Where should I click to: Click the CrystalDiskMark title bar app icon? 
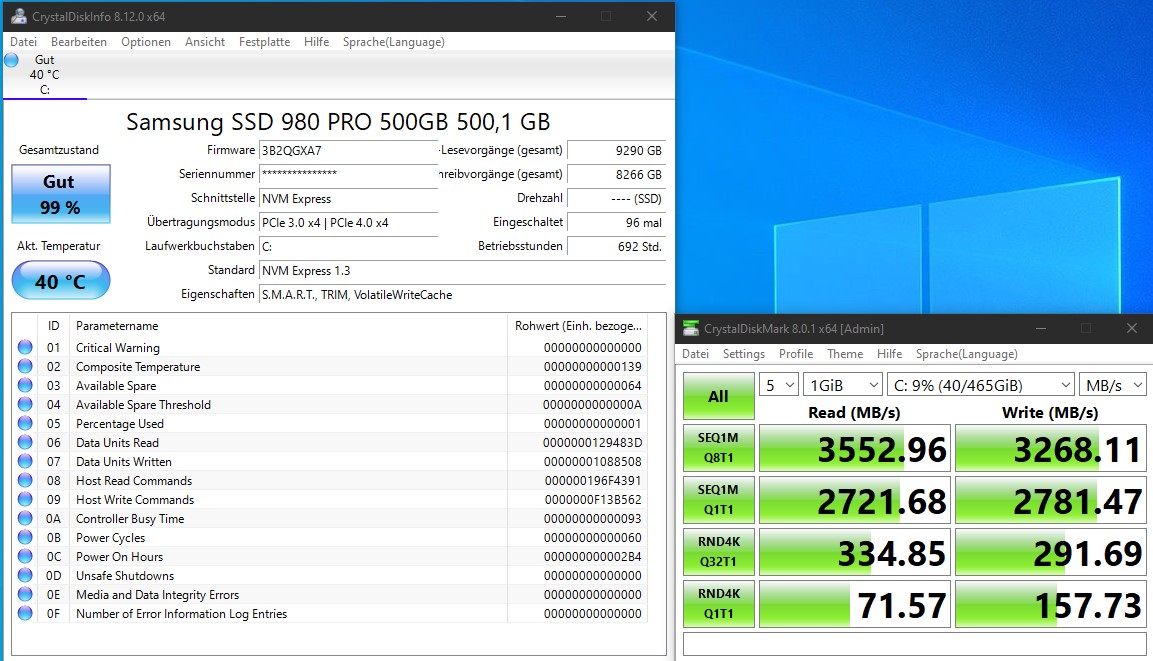[x=690, y=329]
